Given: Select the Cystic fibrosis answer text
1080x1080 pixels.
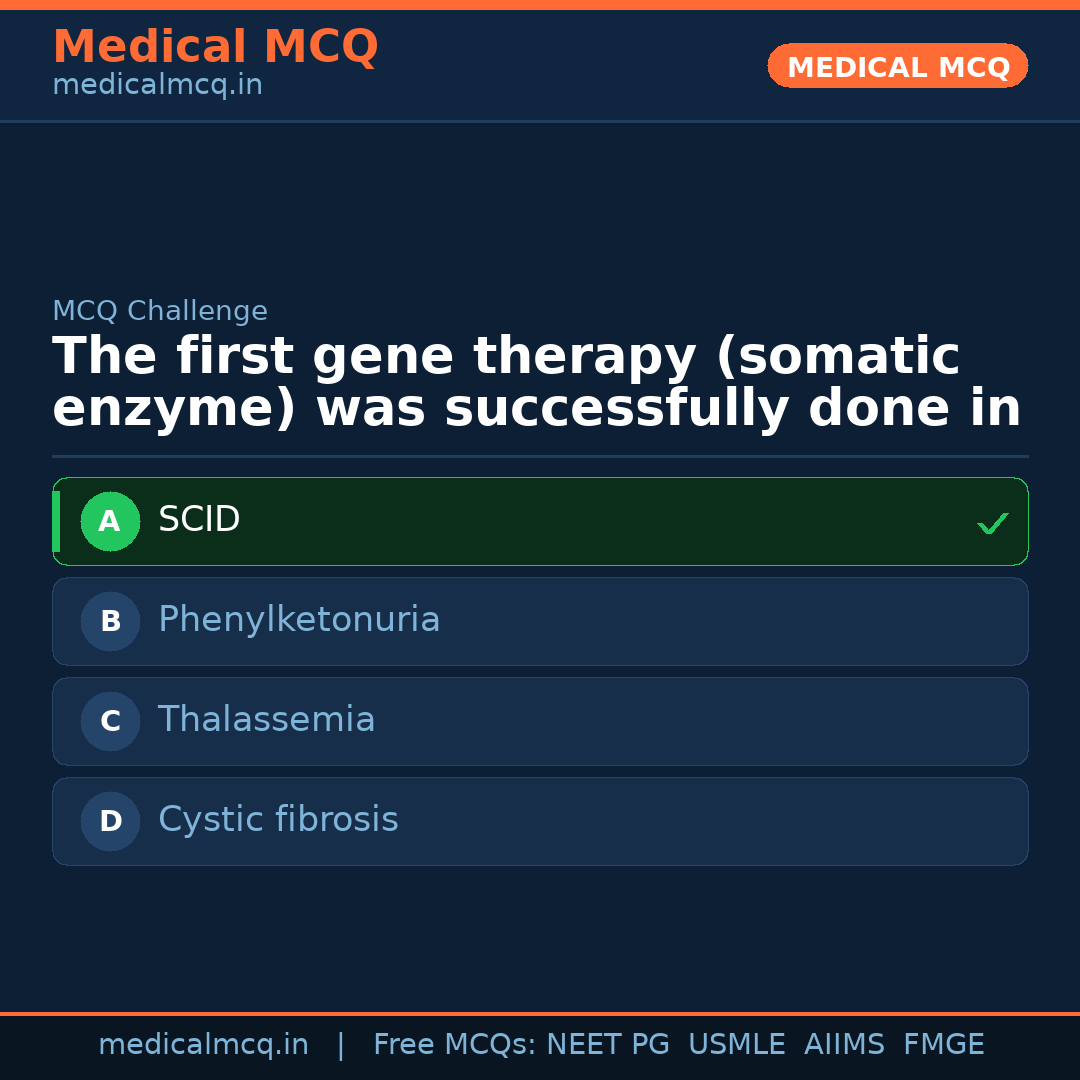Looking at the screenshot, I should coord(278,820).
